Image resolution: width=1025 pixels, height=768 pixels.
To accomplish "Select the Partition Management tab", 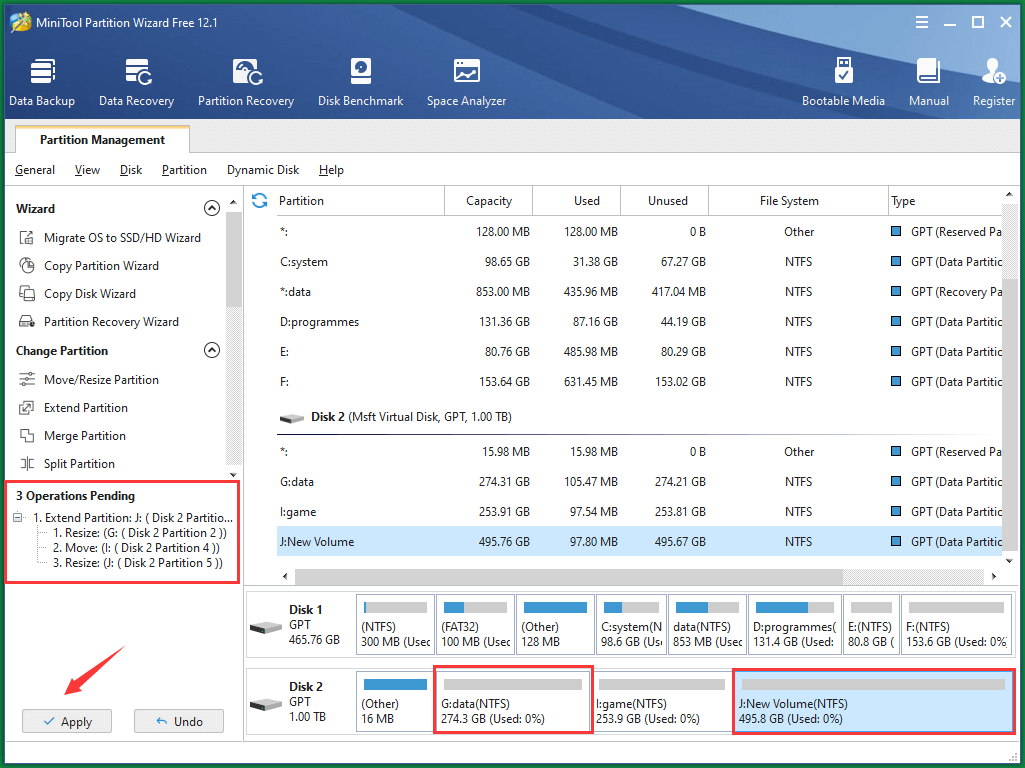I will tap(102, 139).
